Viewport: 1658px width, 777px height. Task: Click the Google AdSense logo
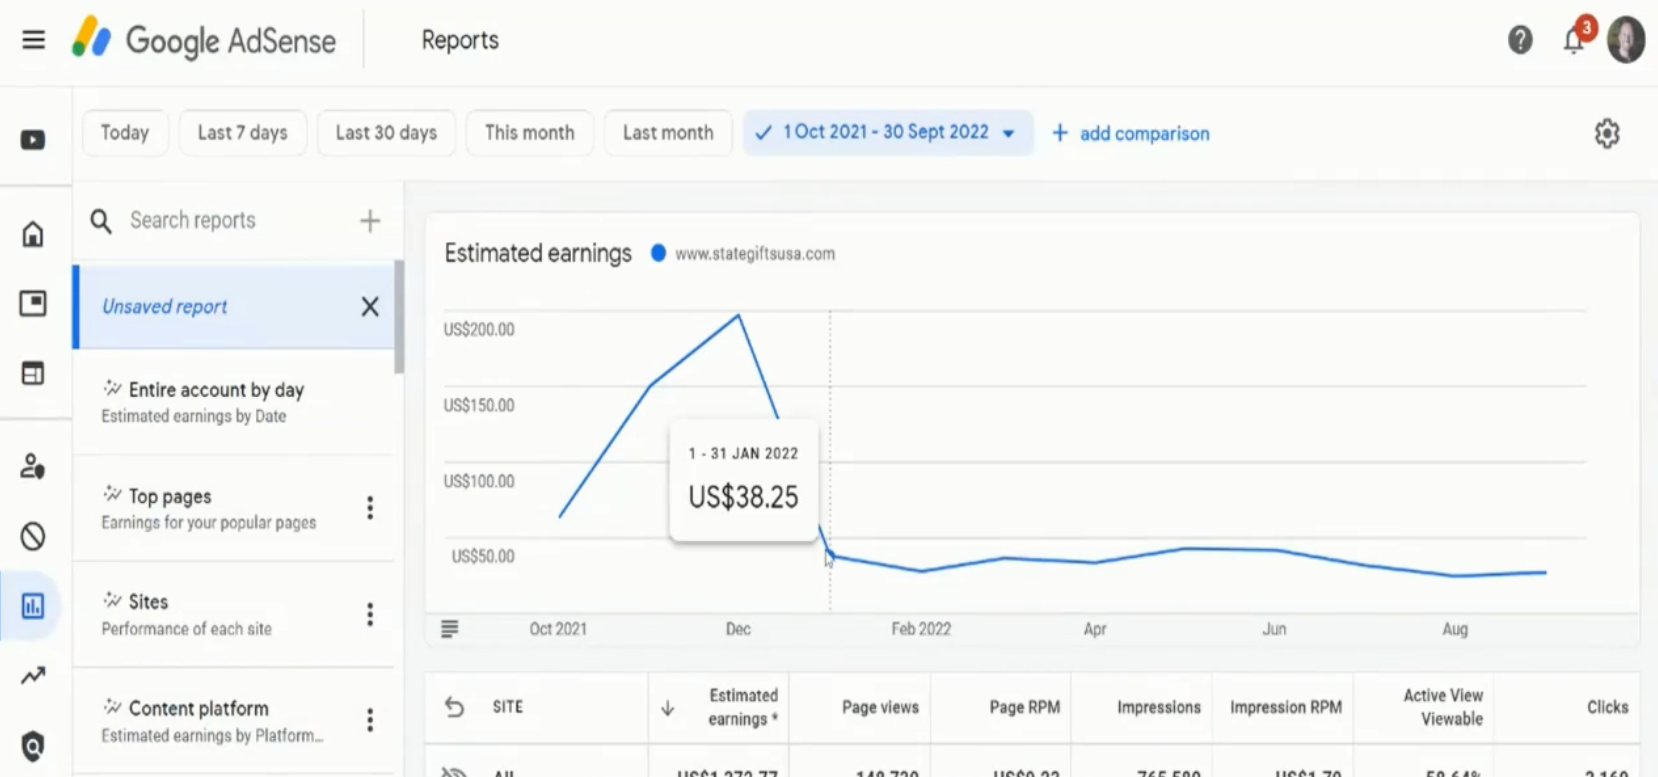tap(204, 40)
